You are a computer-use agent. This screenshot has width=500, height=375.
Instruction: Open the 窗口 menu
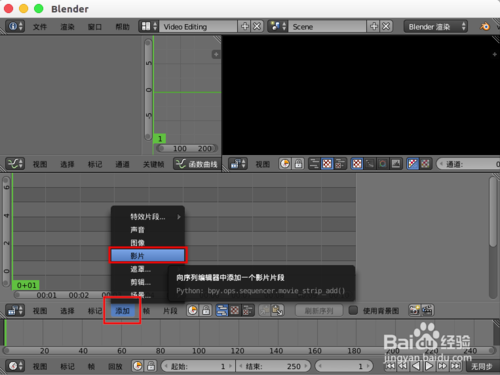click(x=95, y=27)
